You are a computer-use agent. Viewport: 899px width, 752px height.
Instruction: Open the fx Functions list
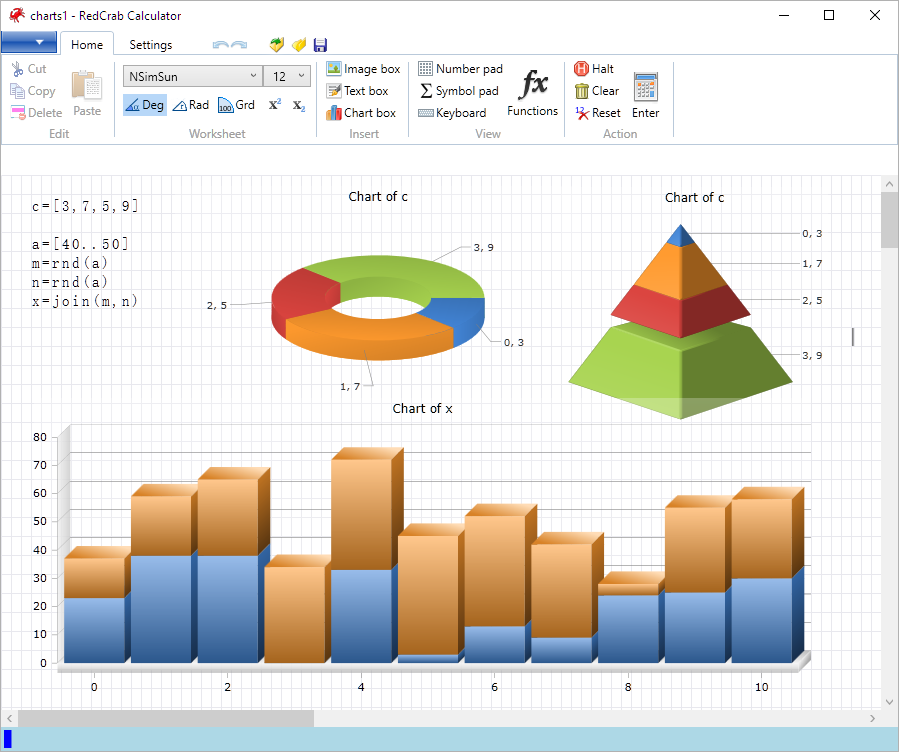(533, 92)
